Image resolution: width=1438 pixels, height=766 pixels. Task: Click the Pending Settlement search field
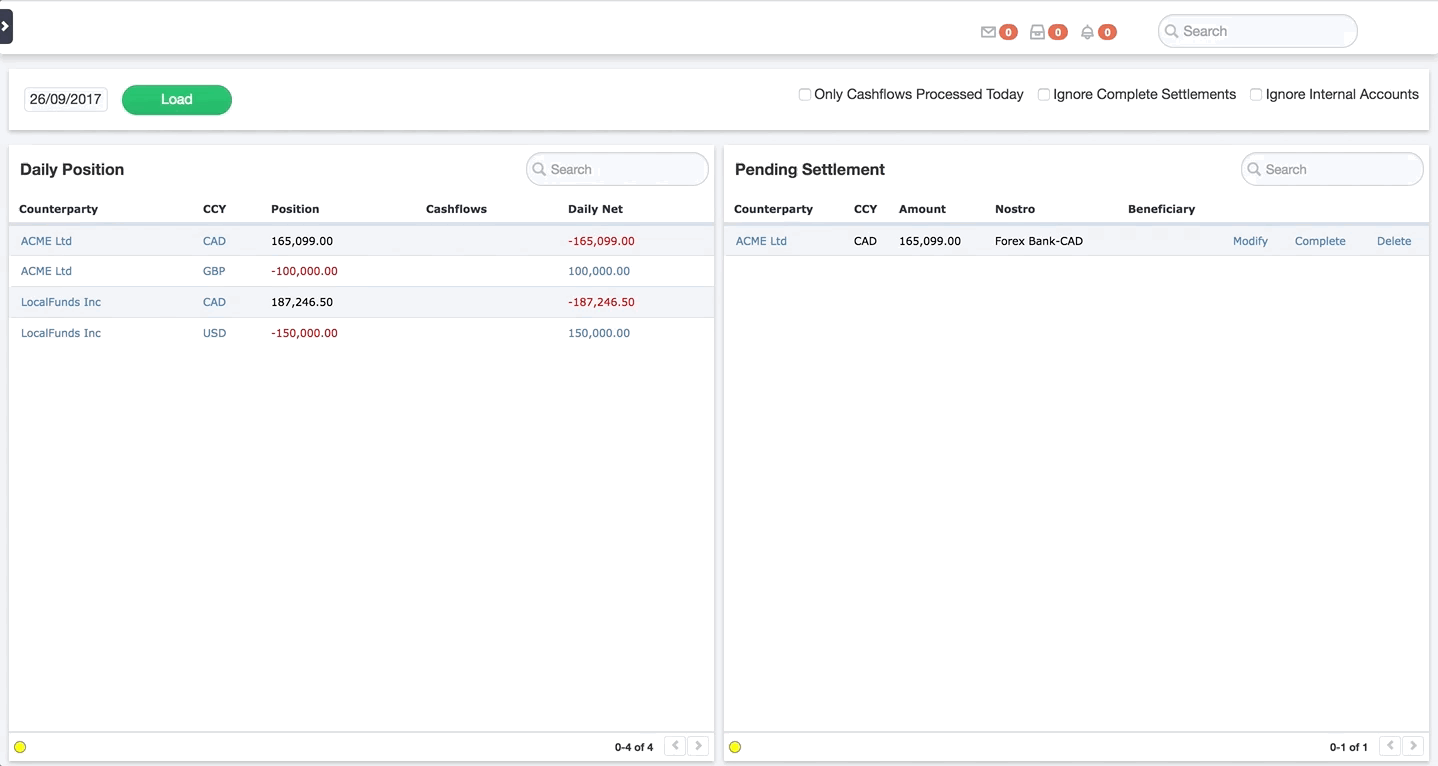(1332, 169)
